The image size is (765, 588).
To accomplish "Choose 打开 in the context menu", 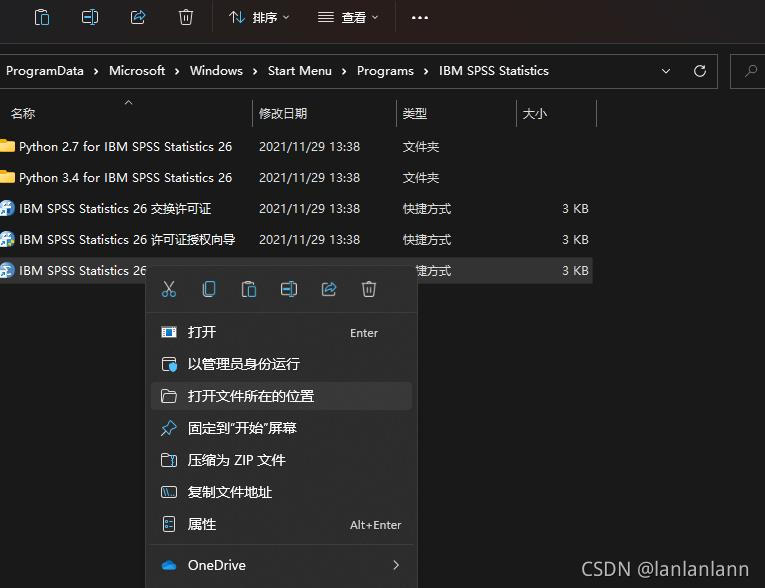I will pyautogui.click(x=282, y=333).
